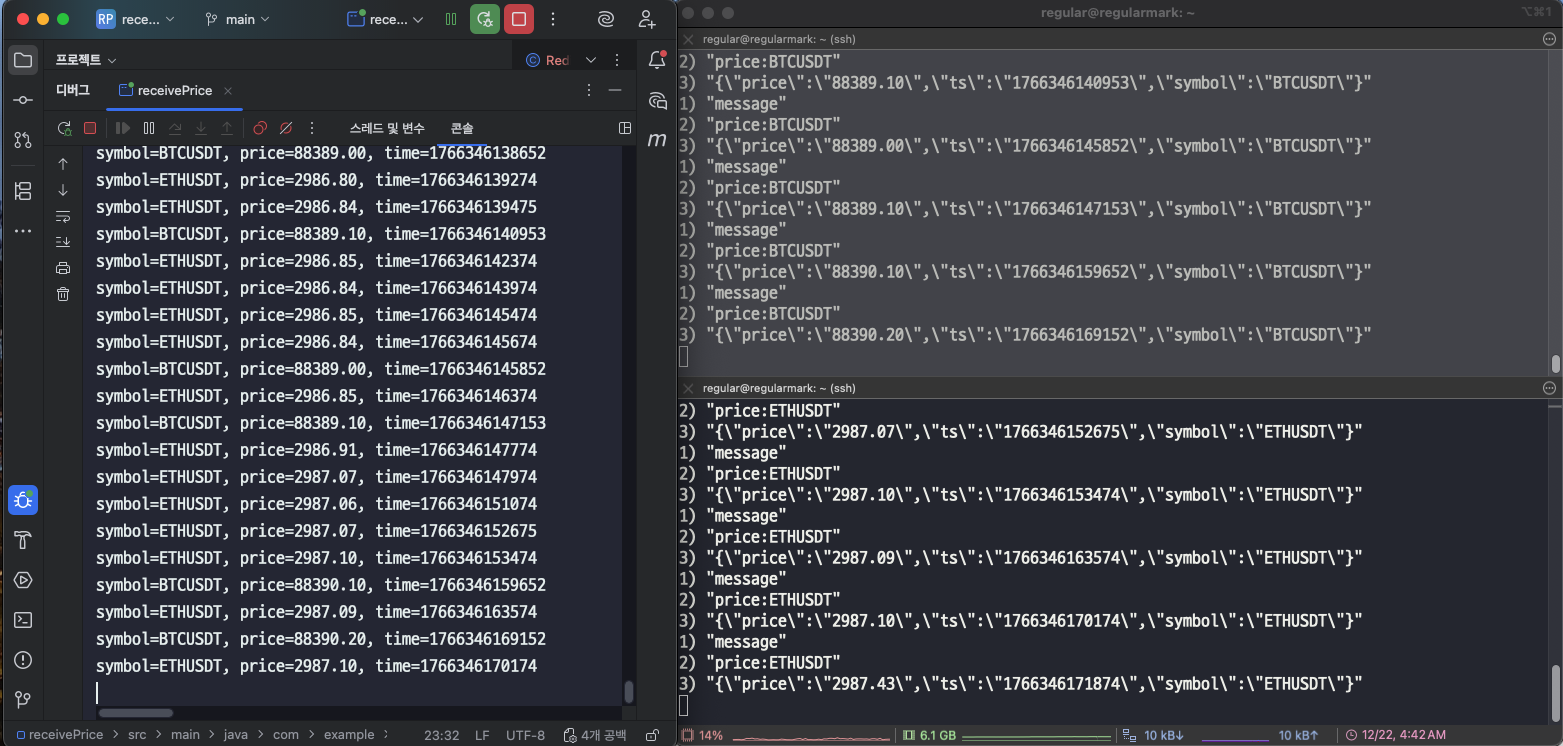Click green rerun debug button in title bar

click(x=485, y=19)
